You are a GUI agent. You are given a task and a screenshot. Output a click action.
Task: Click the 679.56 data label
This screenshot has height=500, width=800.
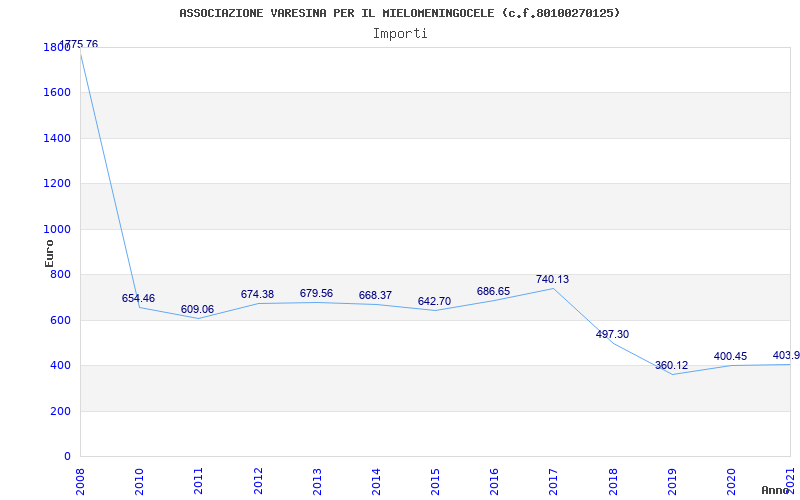tap(316, 293)
